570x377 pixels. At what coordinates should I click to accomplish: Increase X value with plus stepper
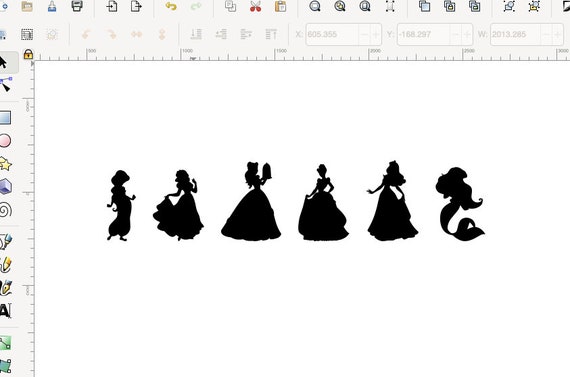[376, 35]
